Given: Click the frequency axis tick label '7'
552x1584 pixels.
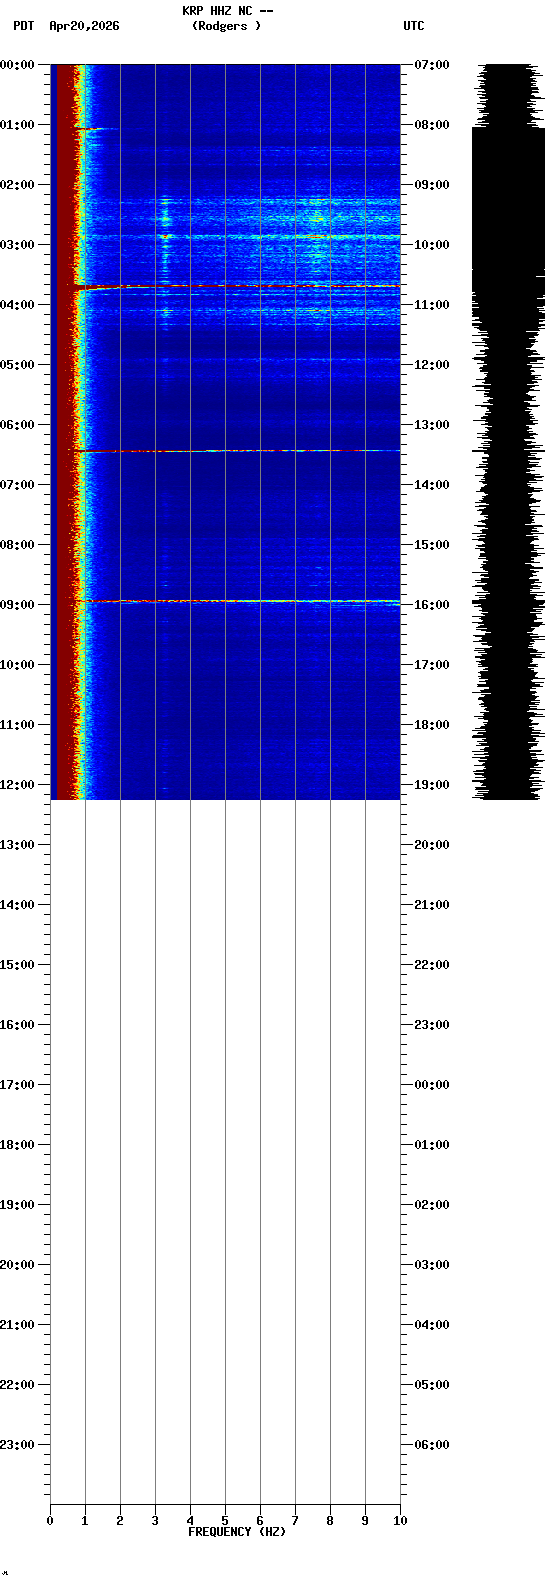Looking at the screenshot, I should pos(295,1521).
